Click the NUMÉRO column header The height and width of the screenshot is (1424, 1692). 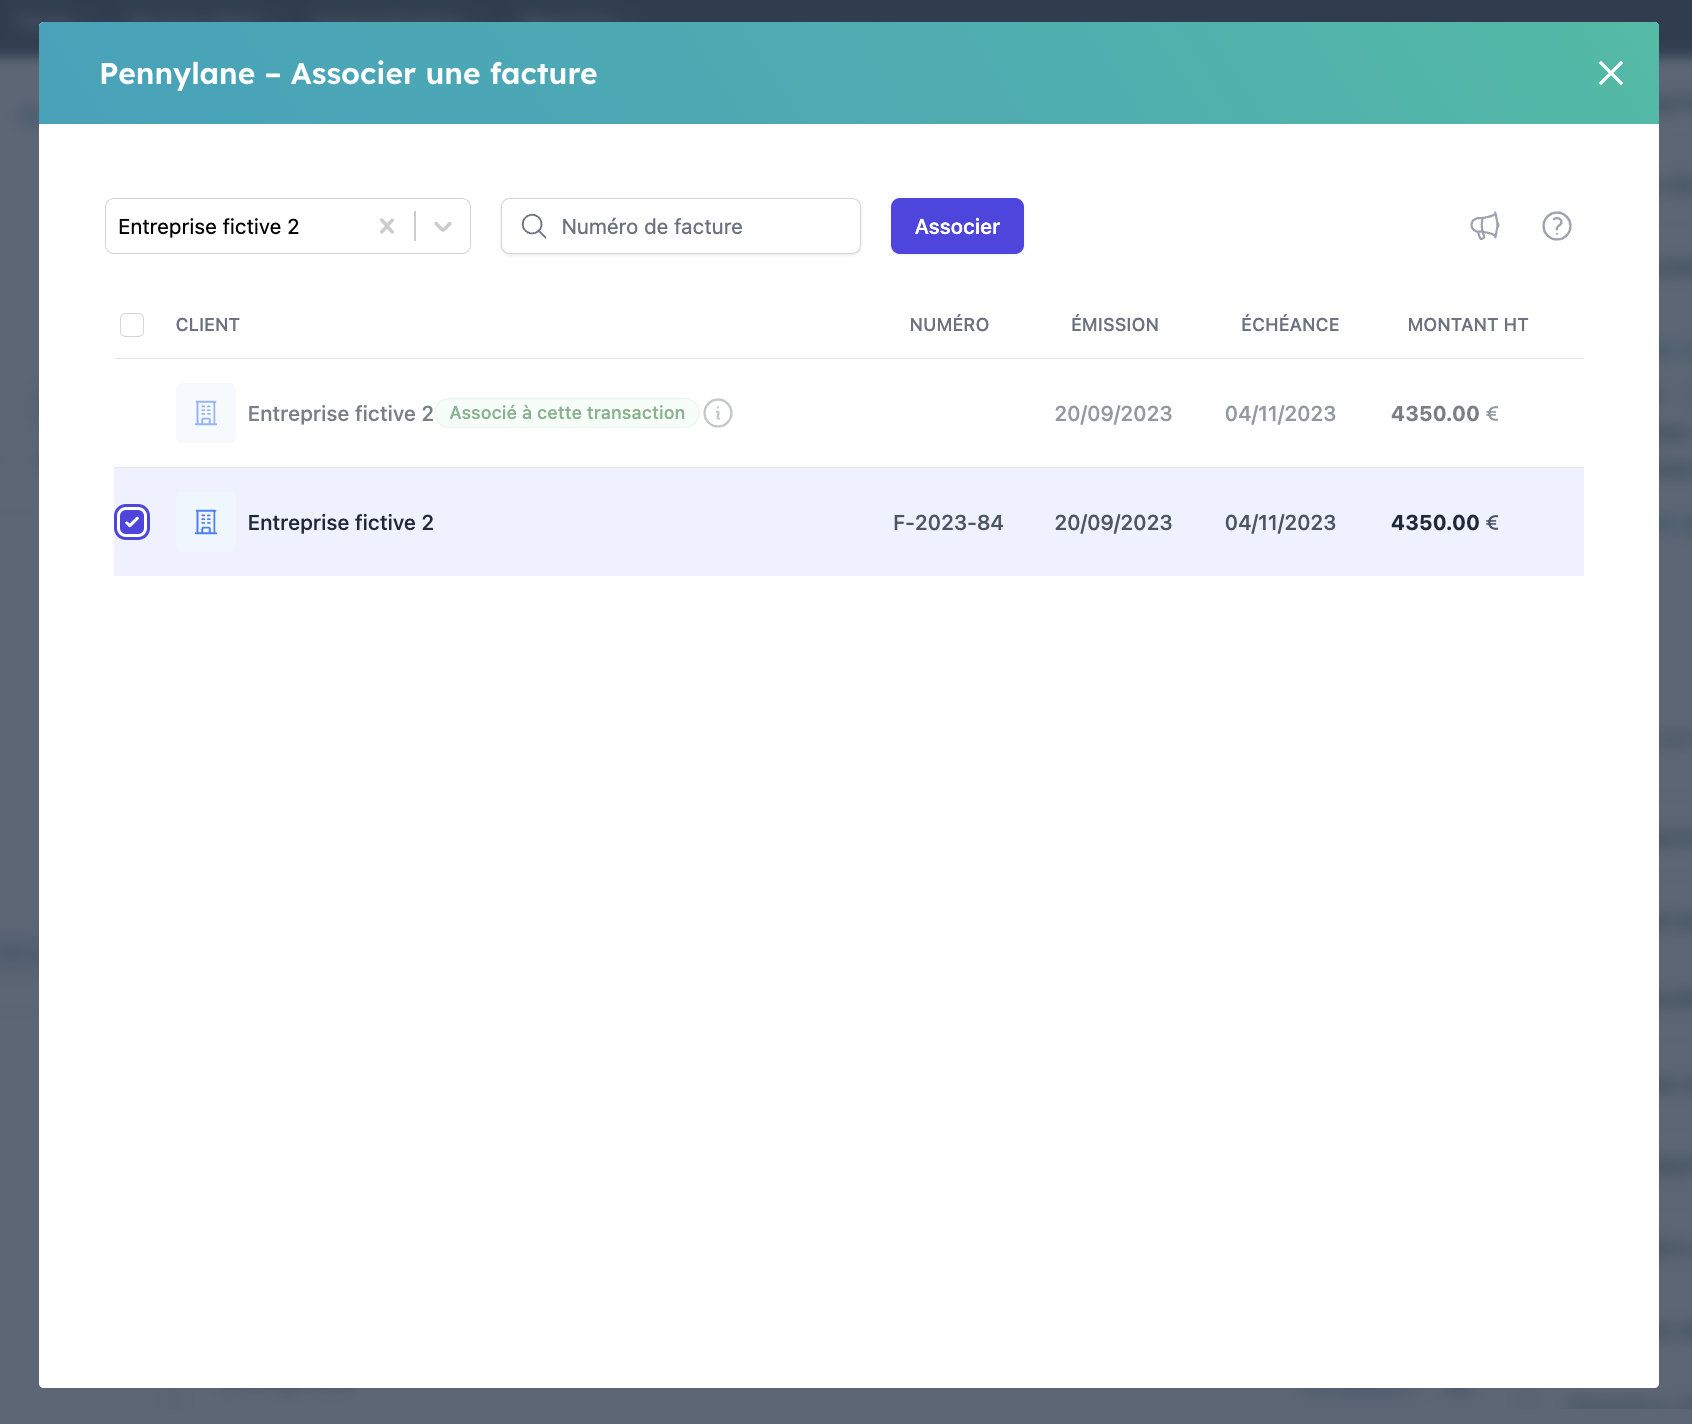(949, 325)
